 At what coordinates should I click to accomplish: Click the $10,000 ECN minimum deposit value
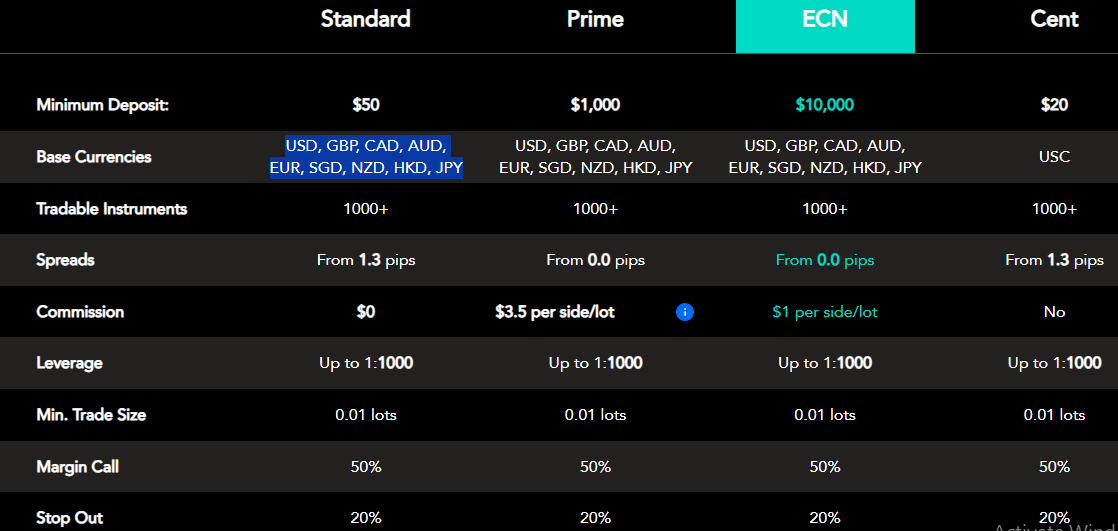pyautogui.click(x=825, y=104)
